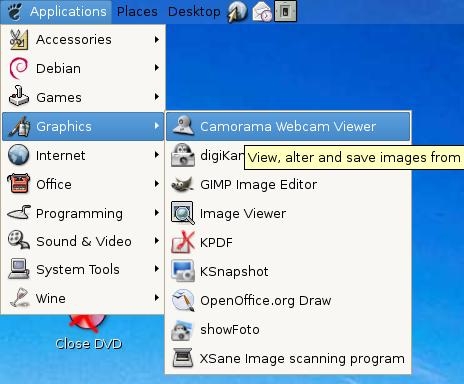Expand Internet submenu arrow

(157, 155)
